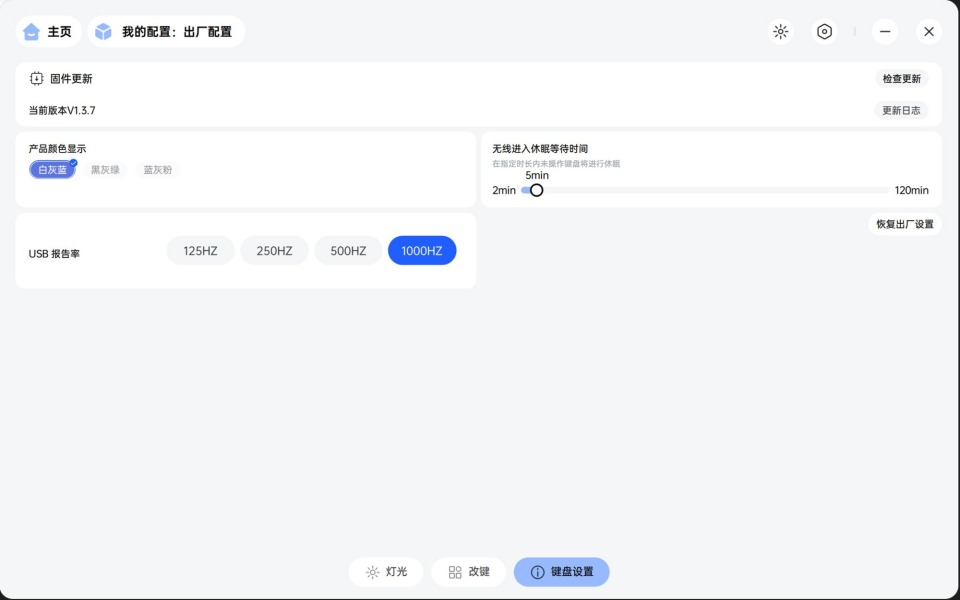Select 黑灰绿 product color

point(105,170)
